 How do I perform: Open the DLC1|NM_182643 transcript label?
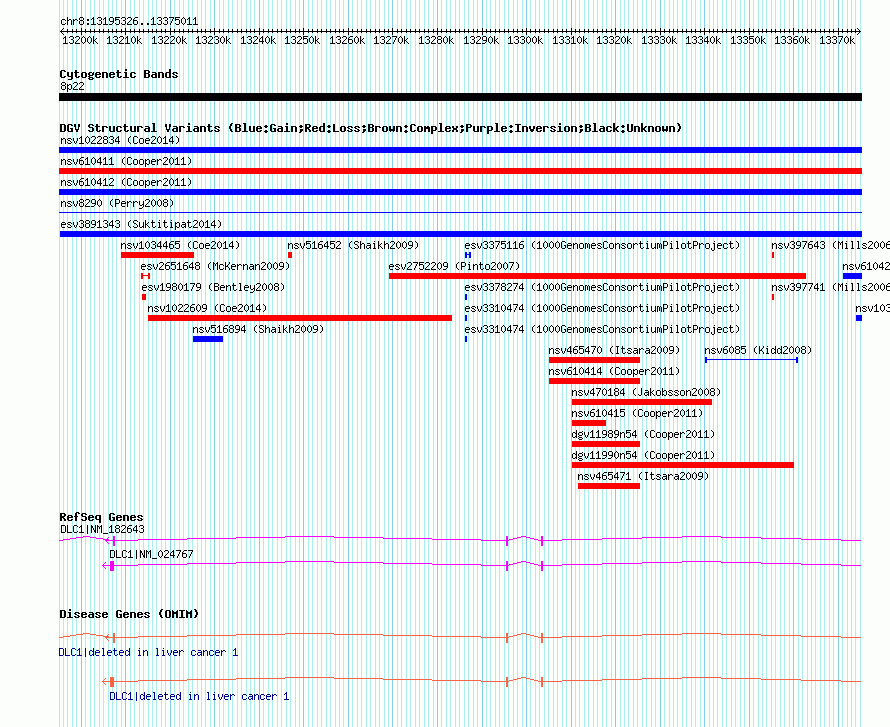coord(102,530)
